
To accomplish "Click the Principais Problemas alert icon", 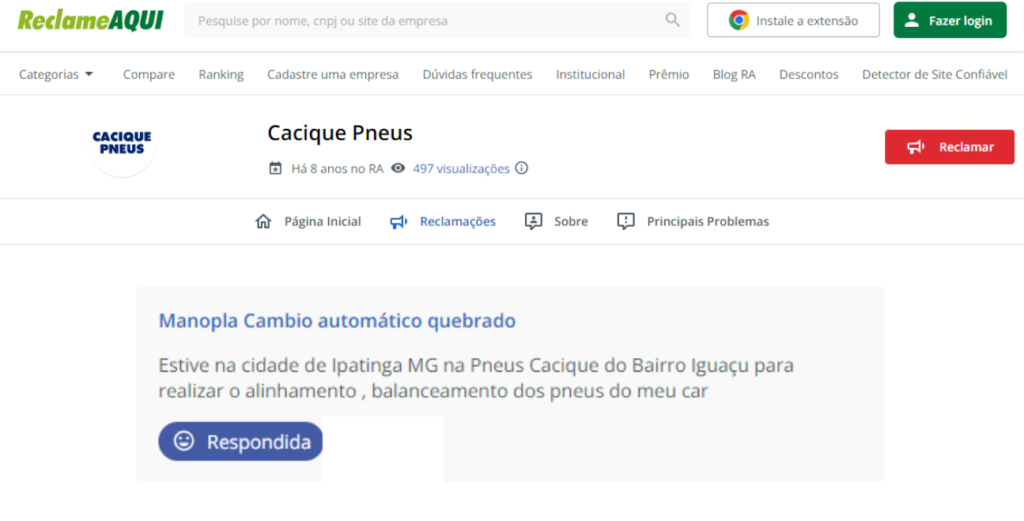I will 626,221.
